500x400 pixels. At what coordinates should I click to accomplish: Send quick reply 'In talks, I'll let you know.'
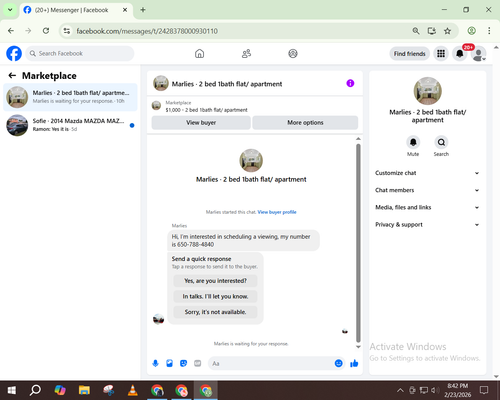click(x=215, y=296)
